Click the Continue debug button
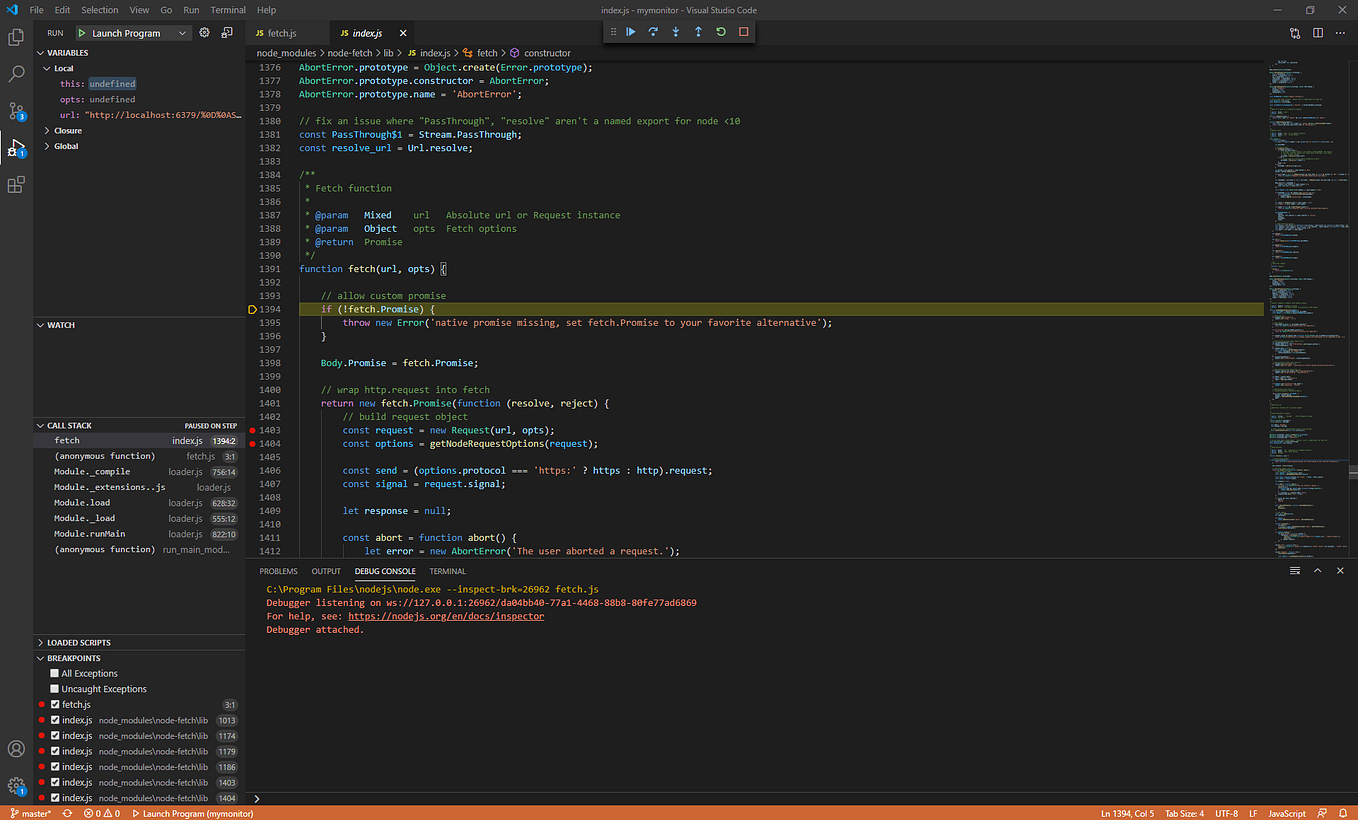The width and height of the screenshot is (1358, 820). pyautogui.click(x=631, y=32)
